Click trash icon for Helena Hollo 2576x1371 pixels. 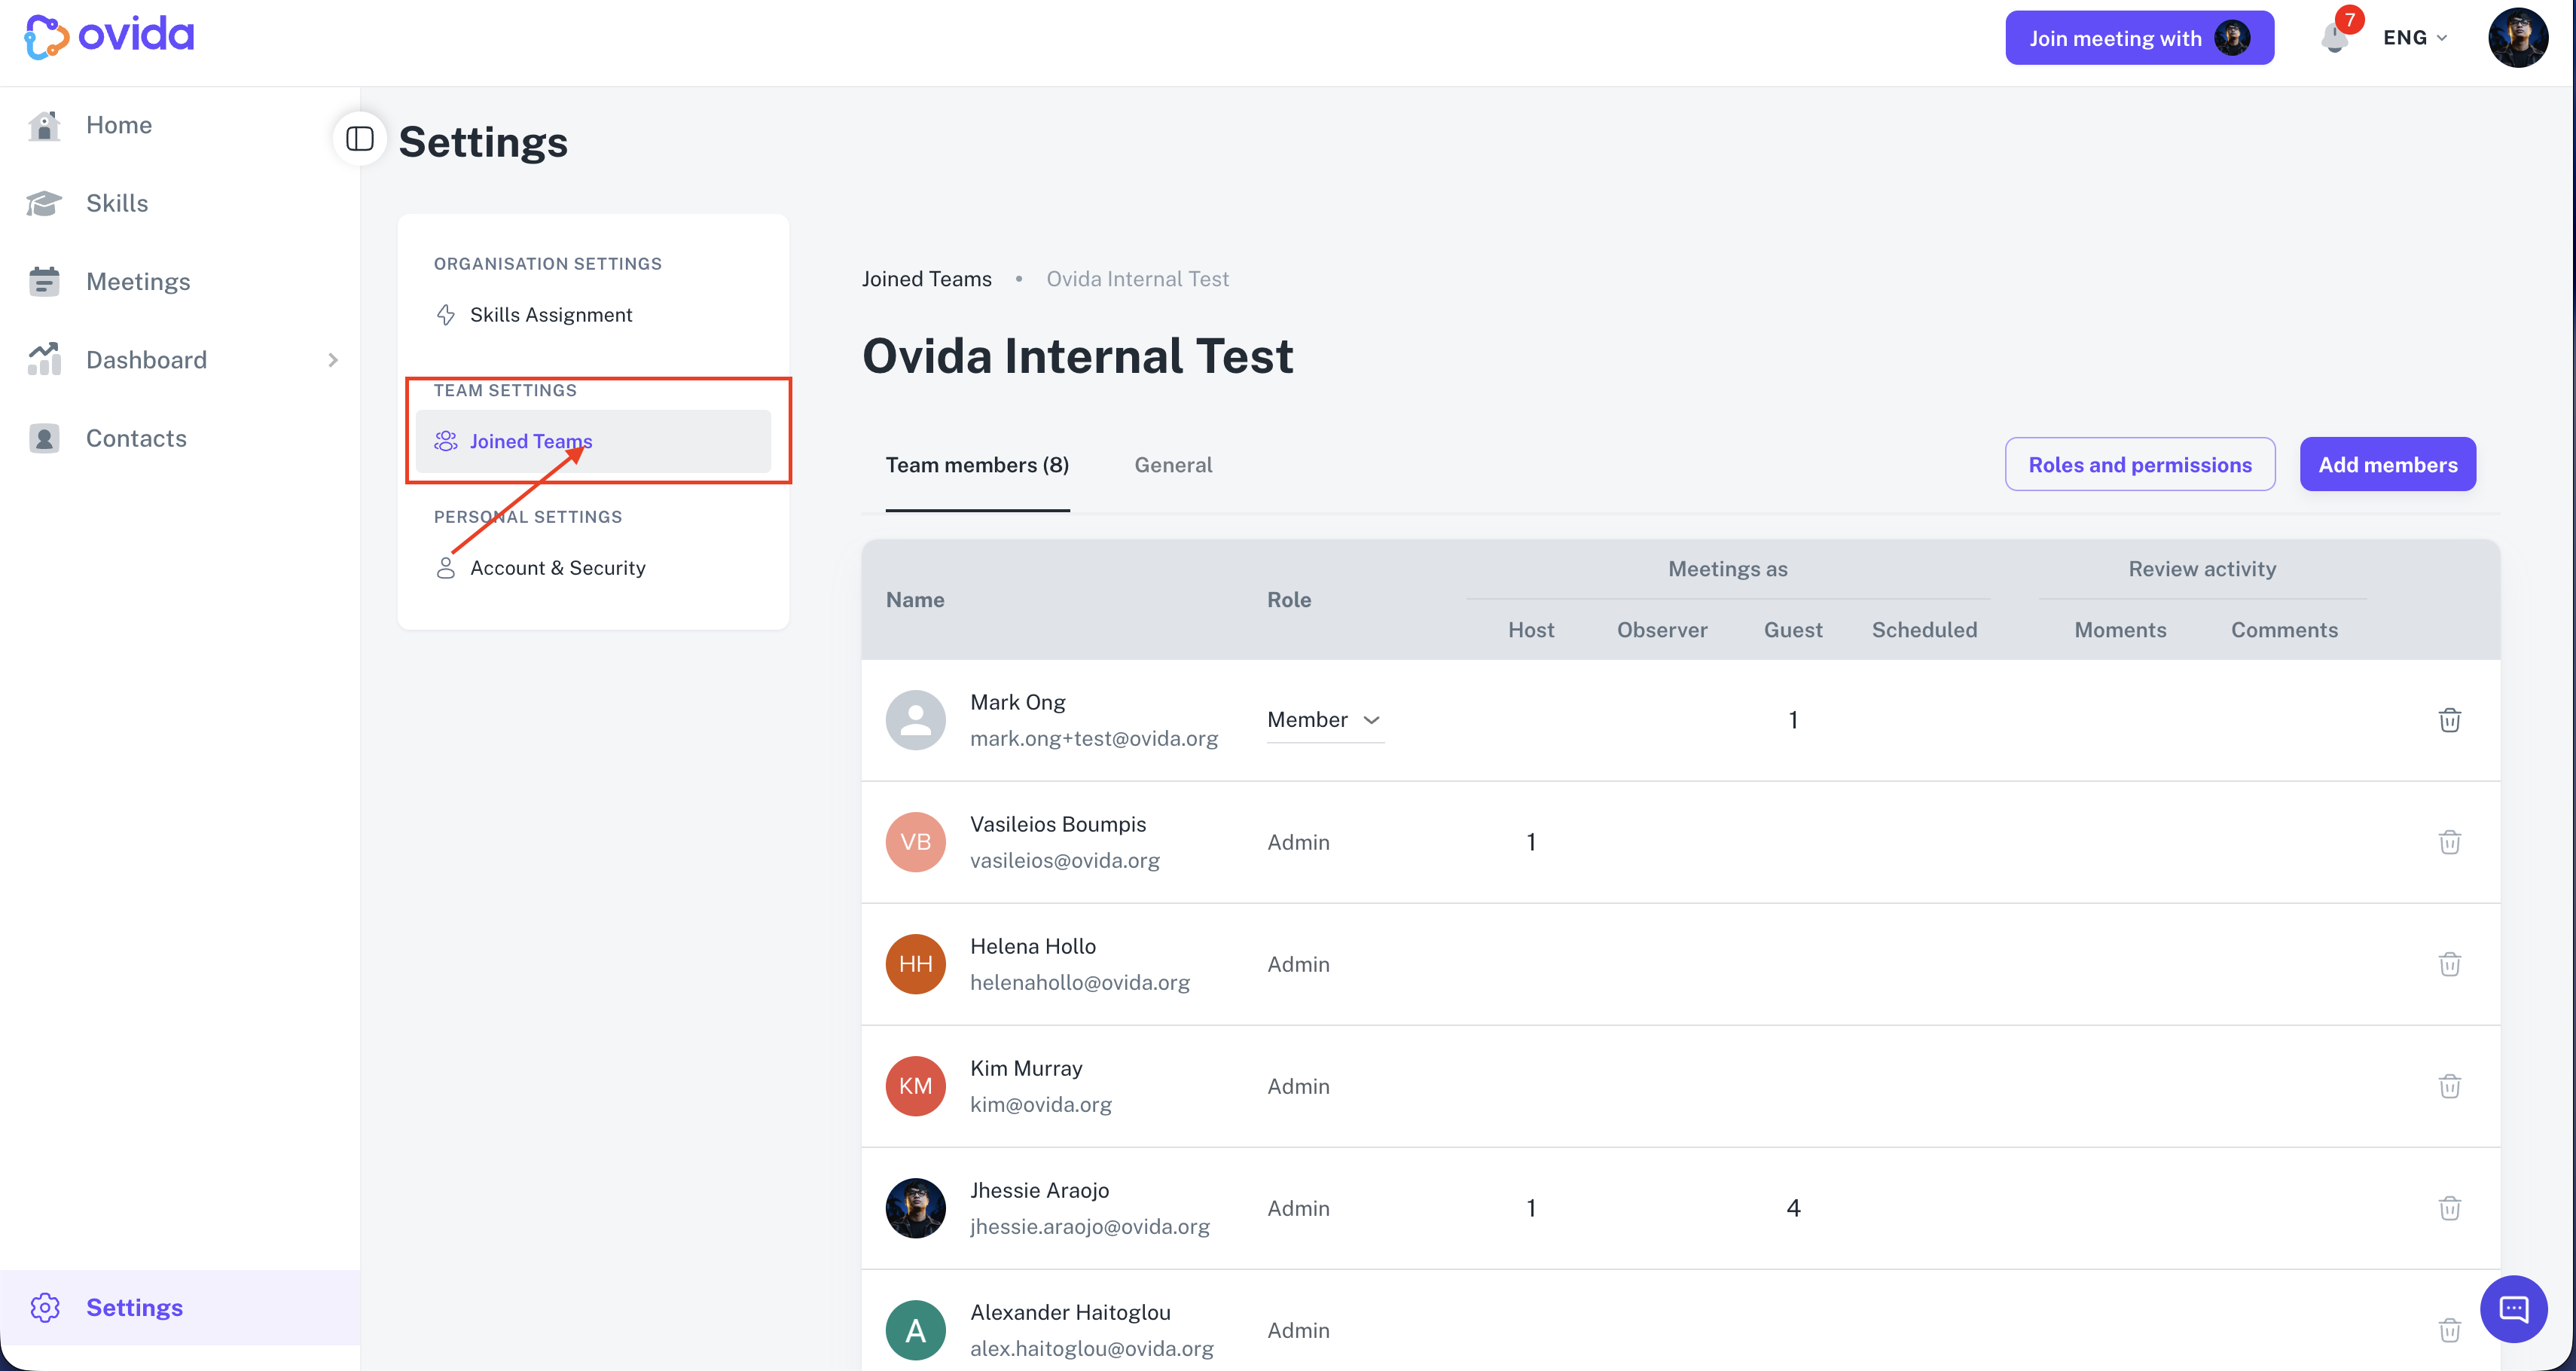point(2449,964)
